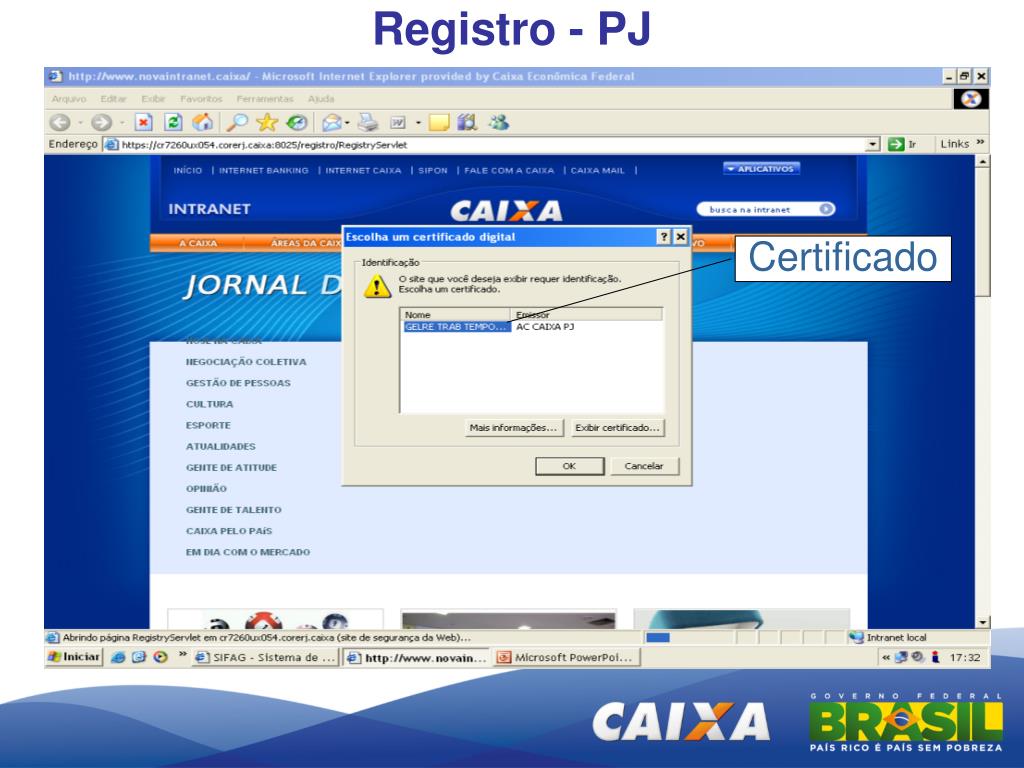Screen dimensions: 1024x768
Task: Open the CAIXA MAIL link
Action: 598,170
